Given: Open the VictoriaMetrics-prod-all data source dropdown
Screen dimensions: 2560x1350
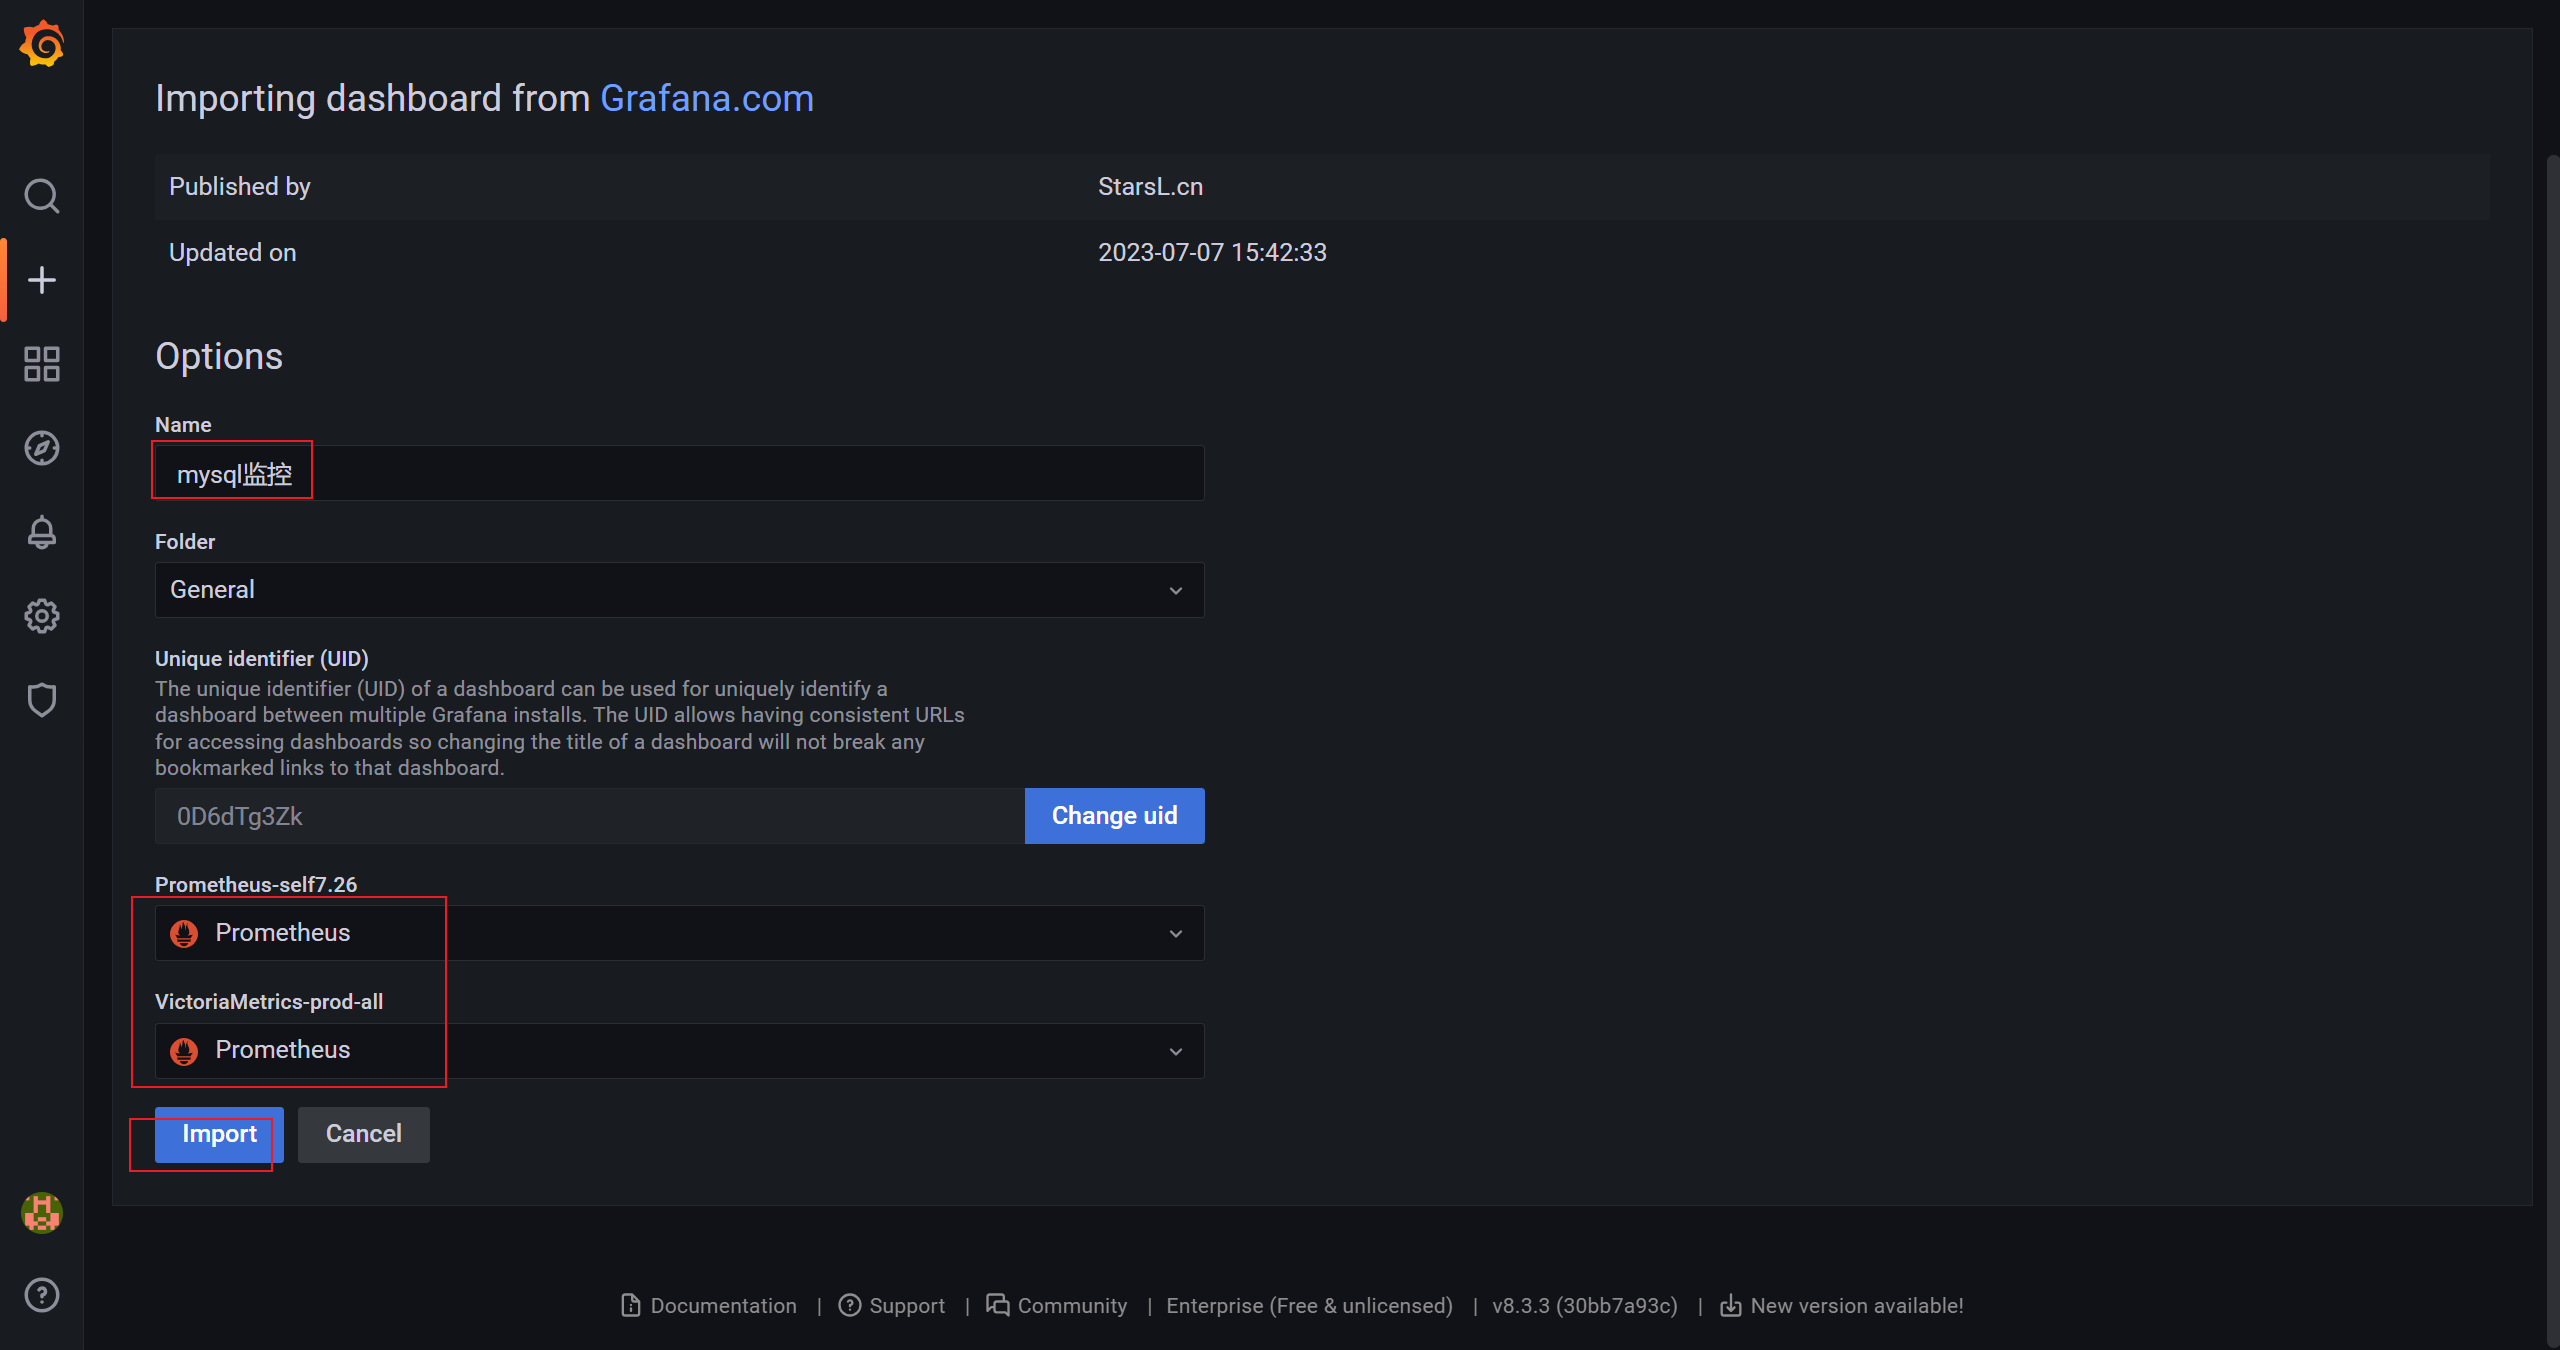Looking at the screenshot, I should pos(679,1050).
